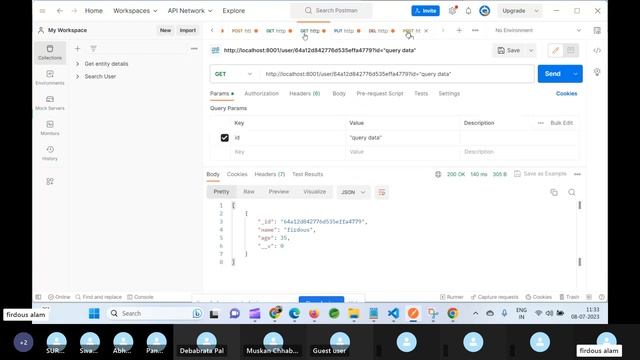Expand the Get entity details collection
Image resolution: width=640 pixels, height=360 pixels.
78,64
